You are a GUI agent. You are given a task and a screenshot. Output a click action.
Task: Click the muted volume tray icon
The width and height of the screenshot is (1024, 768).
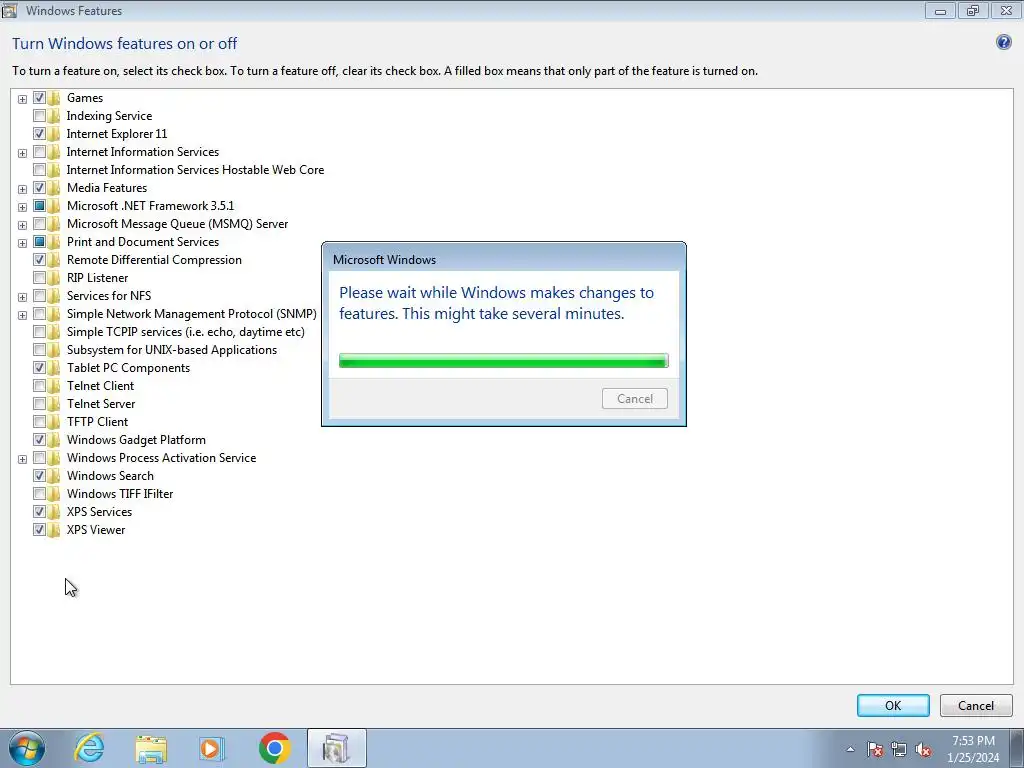tap(923, 749)
